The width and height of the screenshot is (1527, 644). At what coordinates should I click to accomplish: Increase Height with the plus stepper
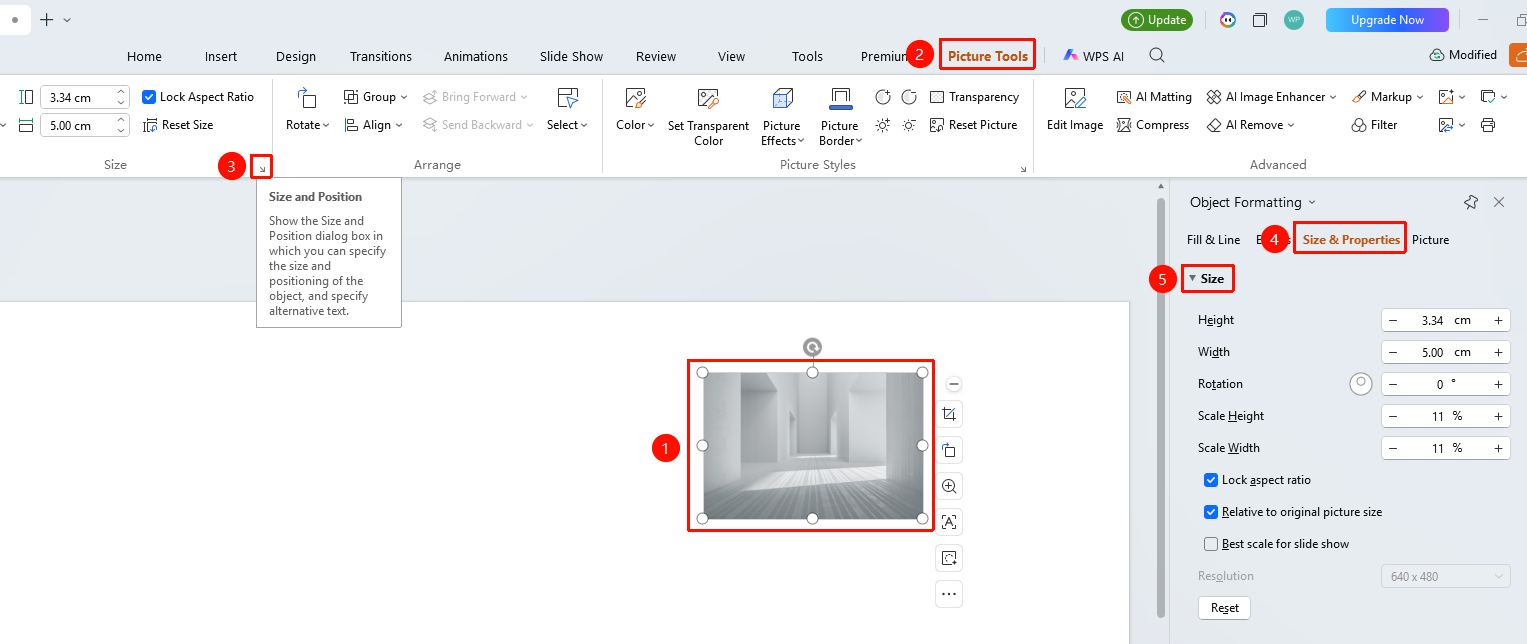click(x=1498, y=321)
